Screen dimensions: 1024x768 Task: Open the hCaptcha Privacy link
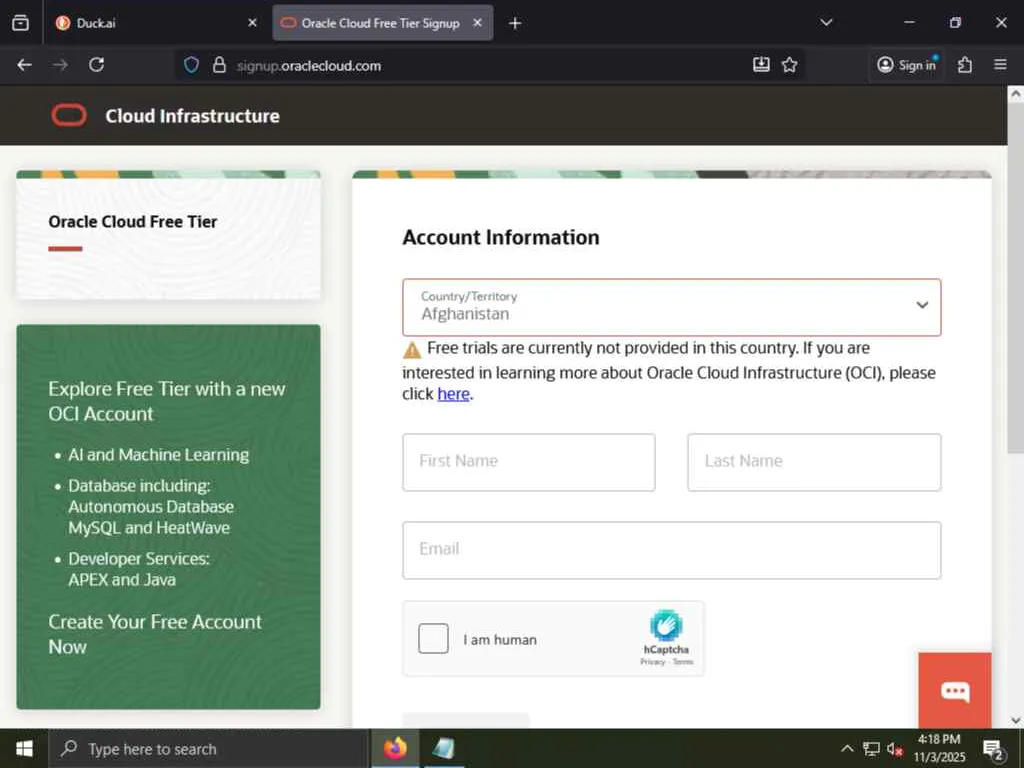[x=652, y=662]
